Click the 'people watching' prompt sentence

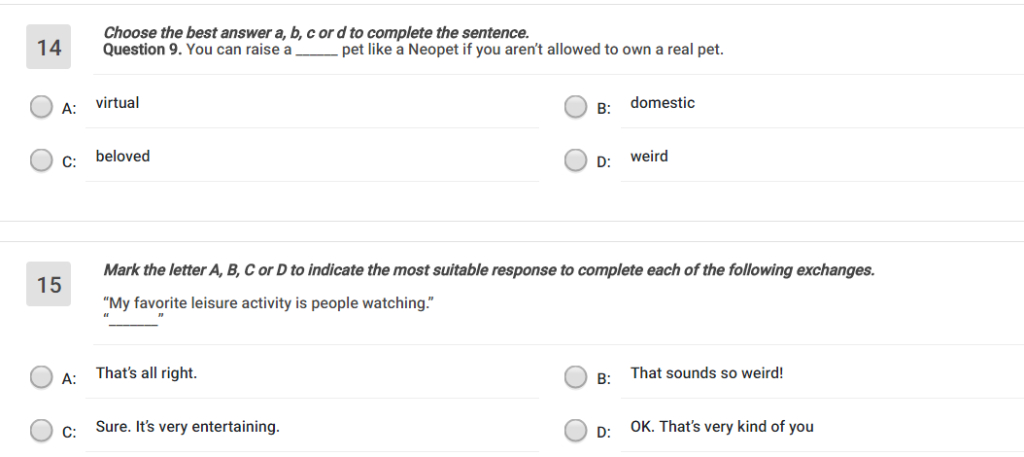pyautogui.click(x=268, y=303)
